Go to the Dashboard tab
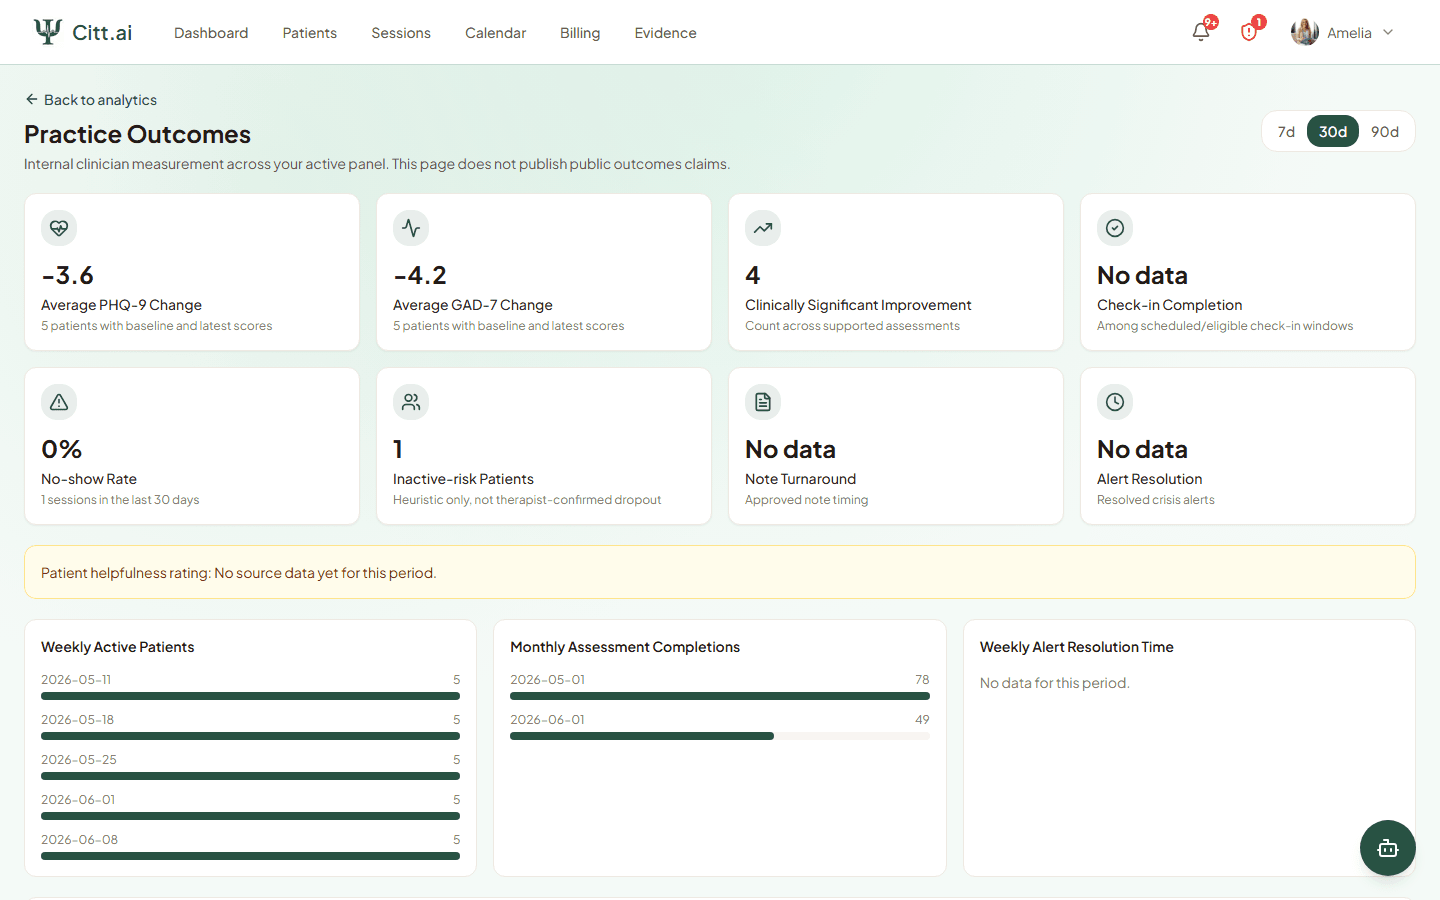This screenshot has width=1440, height=900. 211,33
